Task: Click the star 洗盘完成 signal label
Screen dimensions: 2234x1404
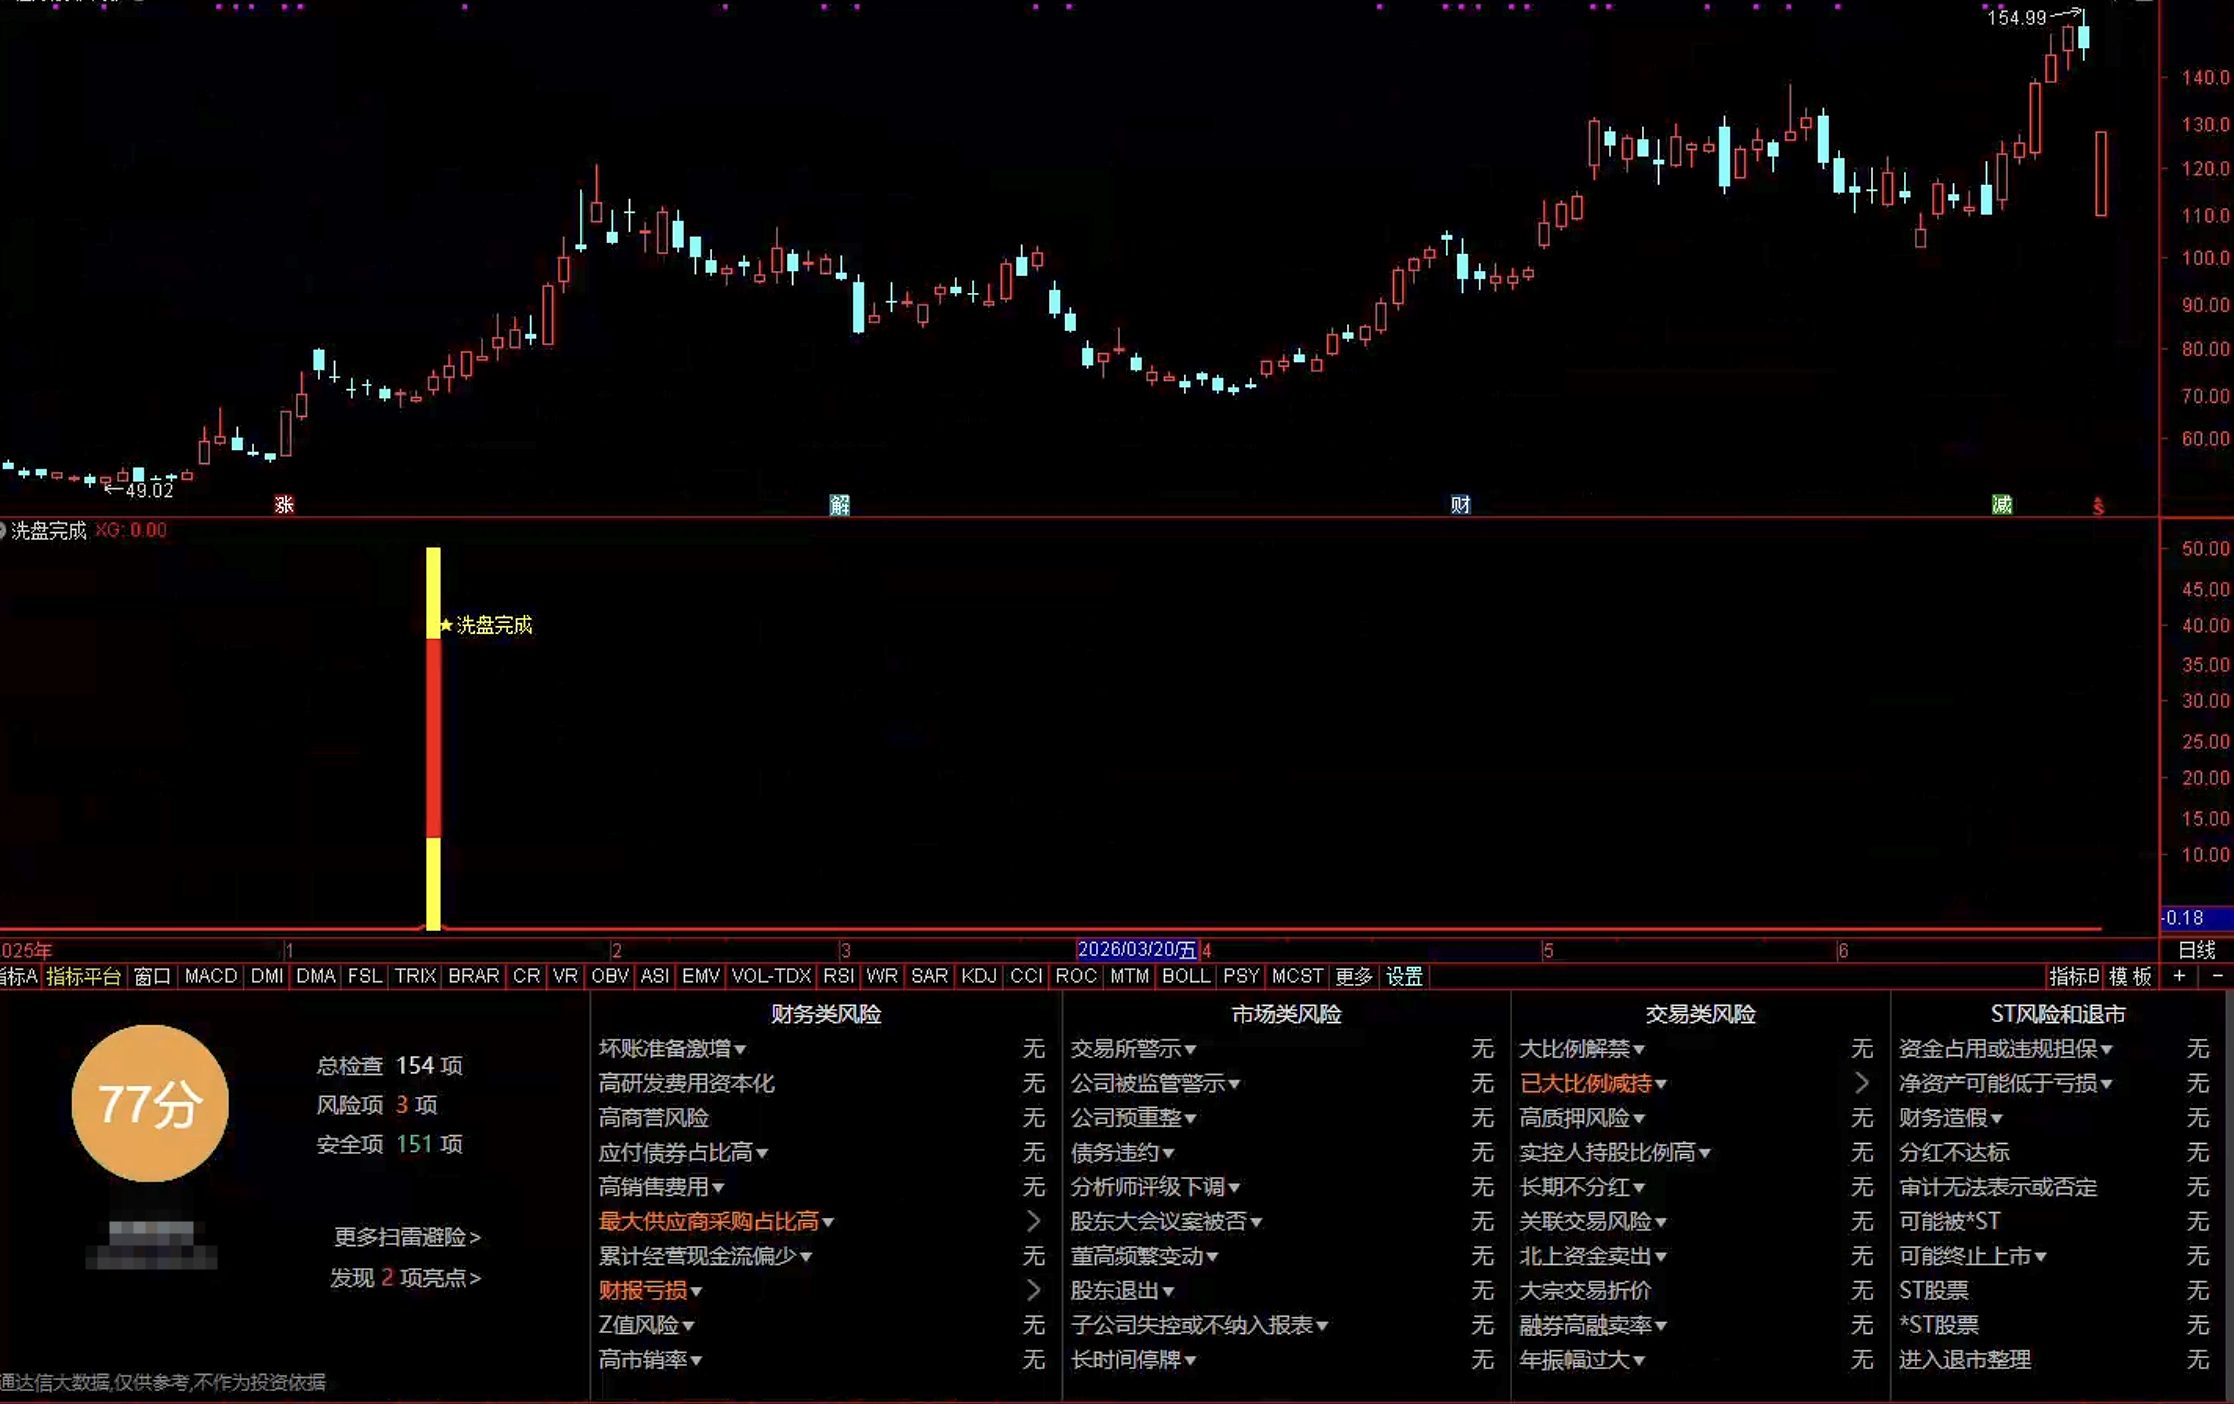Action: (486, 625)
